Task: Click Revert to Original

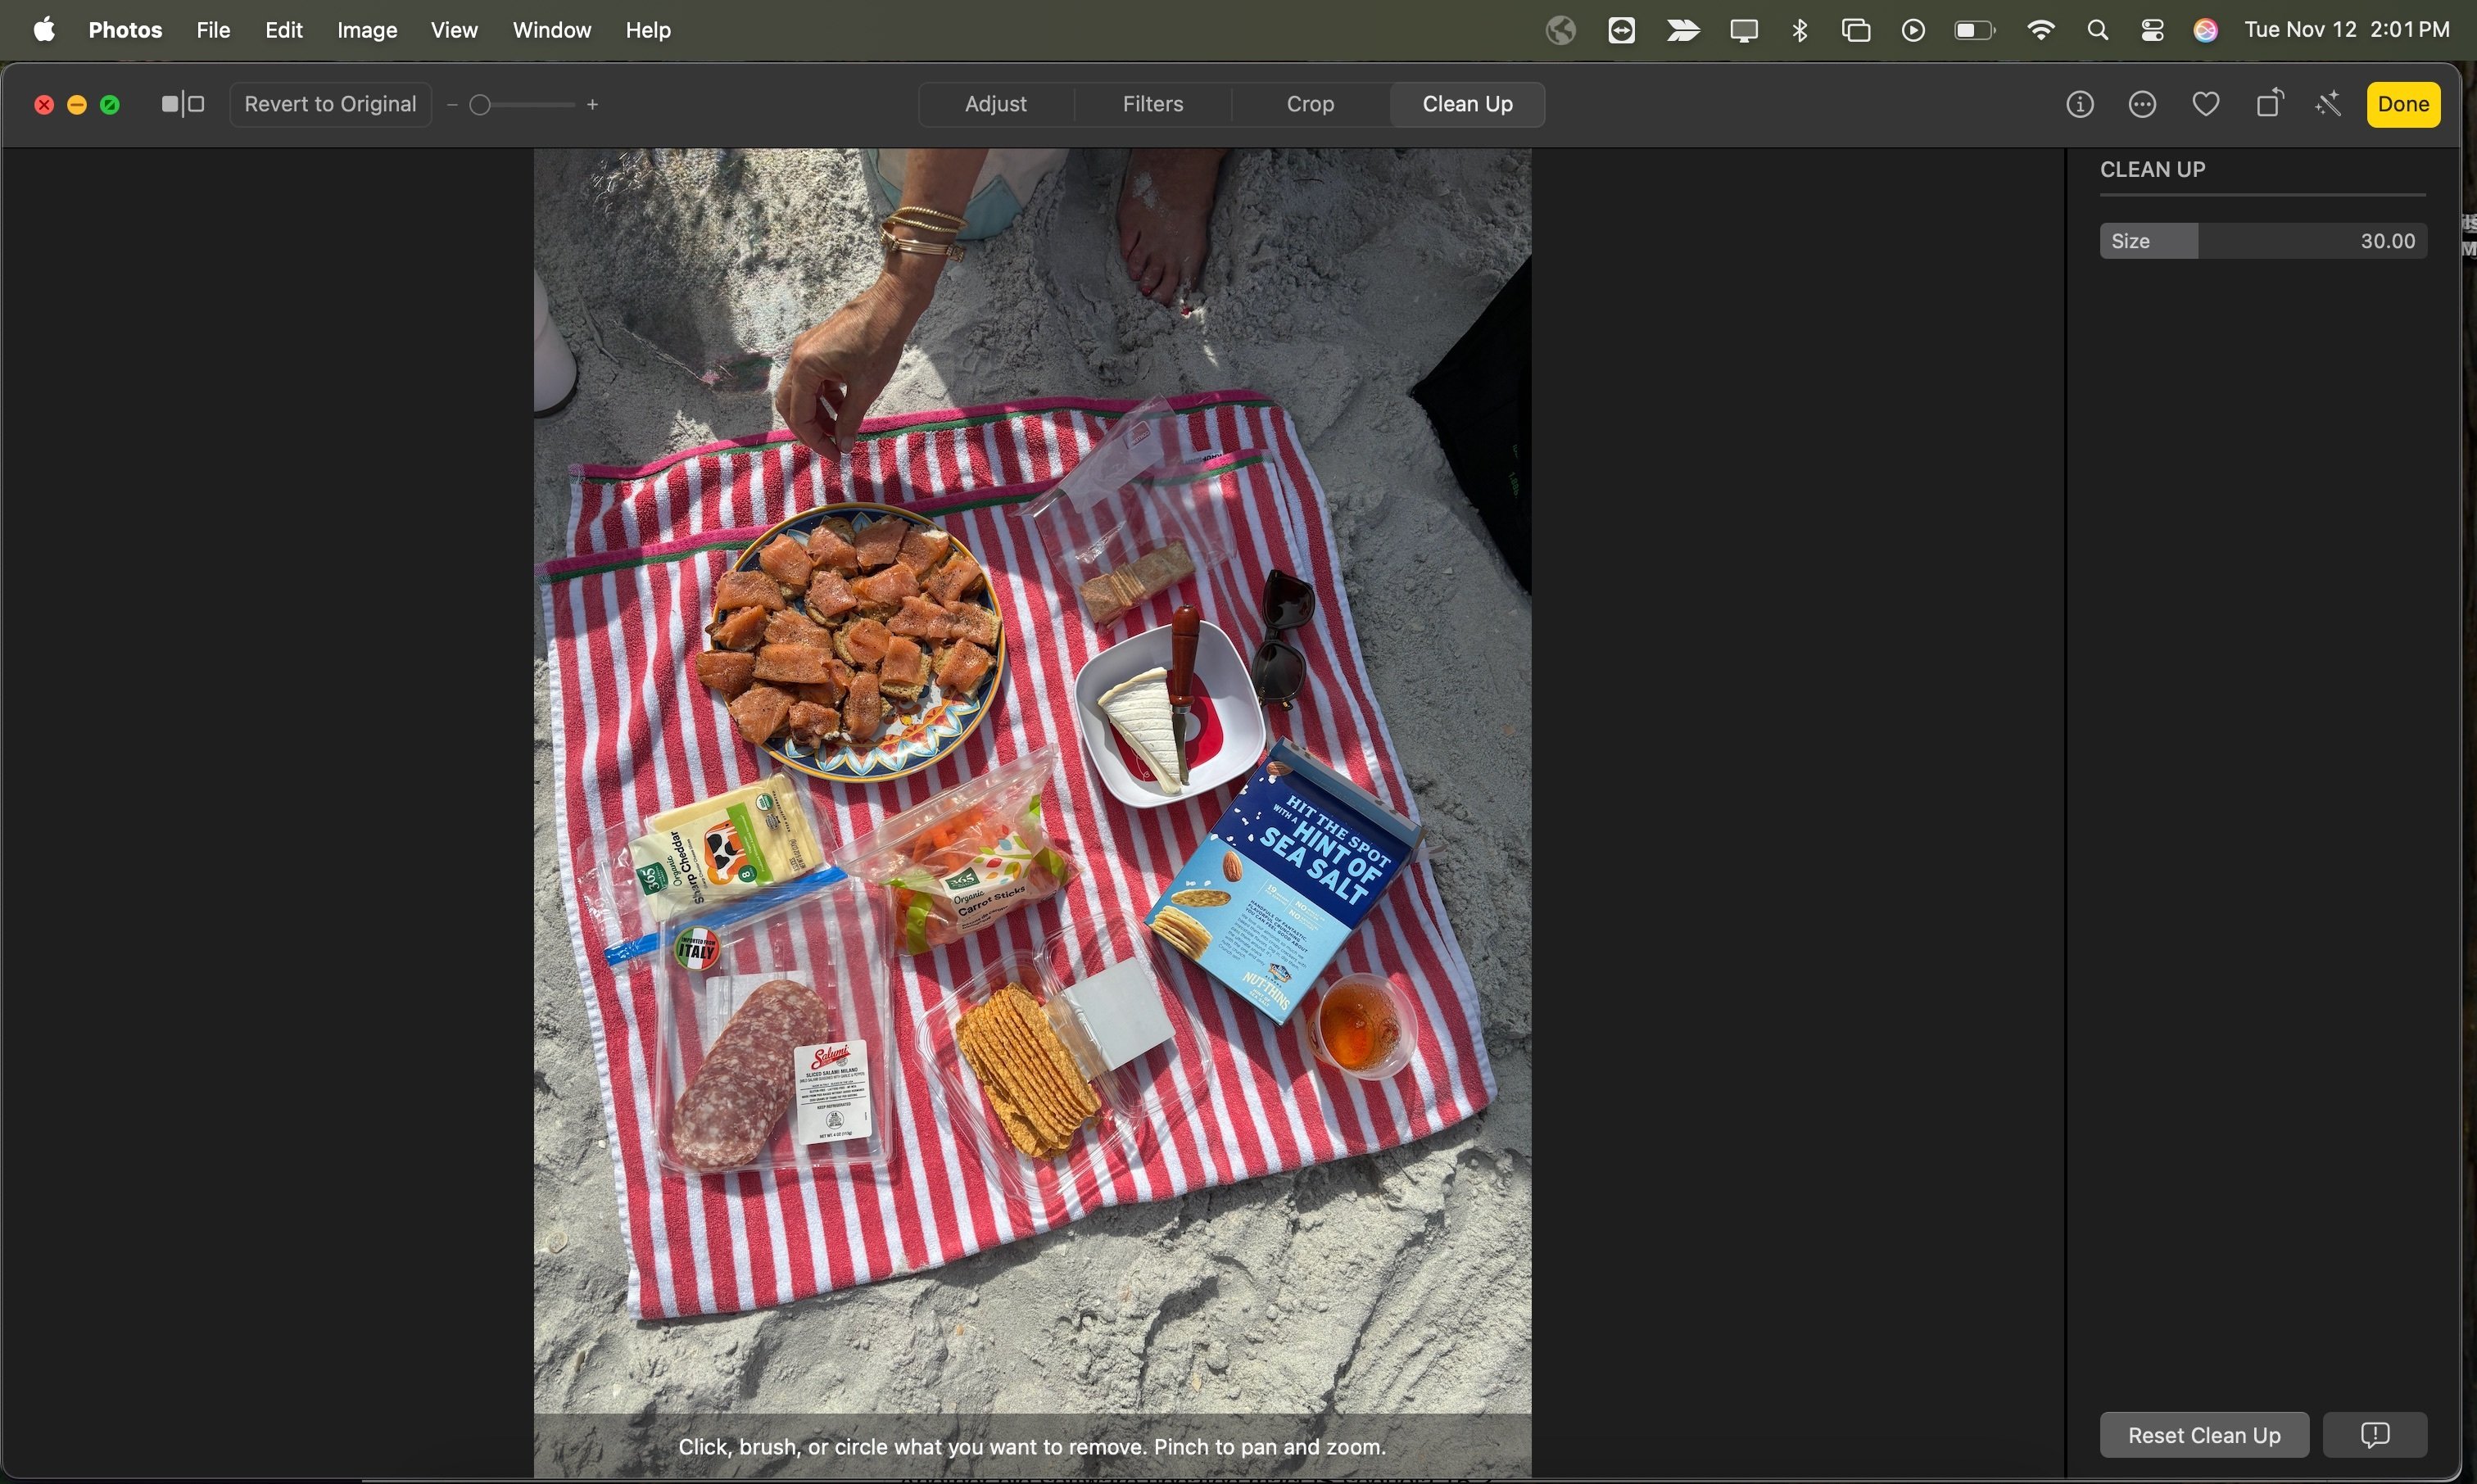Action: (x=330, y=105)
